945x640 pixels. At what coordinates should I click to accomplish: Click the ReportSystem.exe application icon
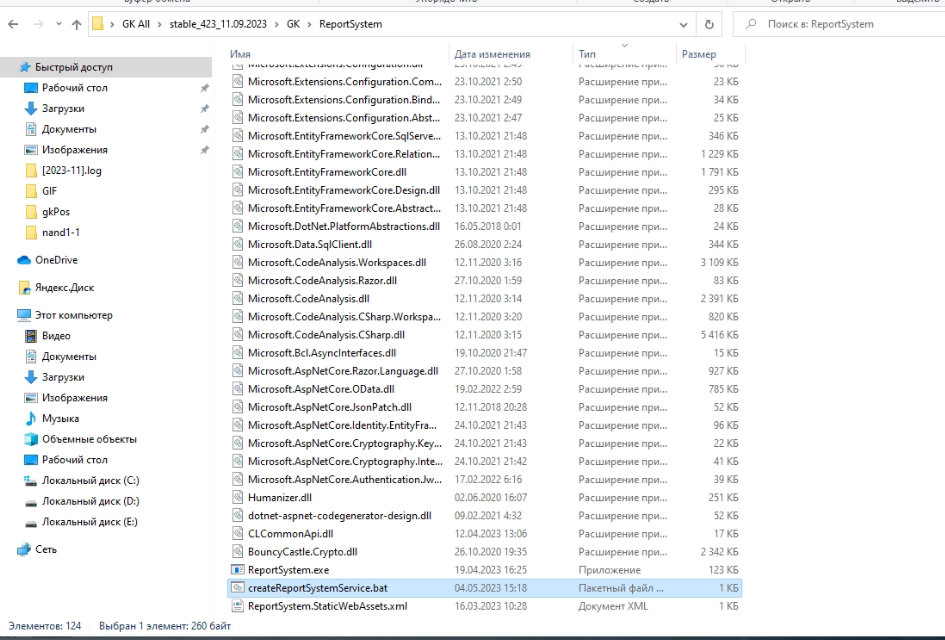pyautogui.click(x=237, y=570)
